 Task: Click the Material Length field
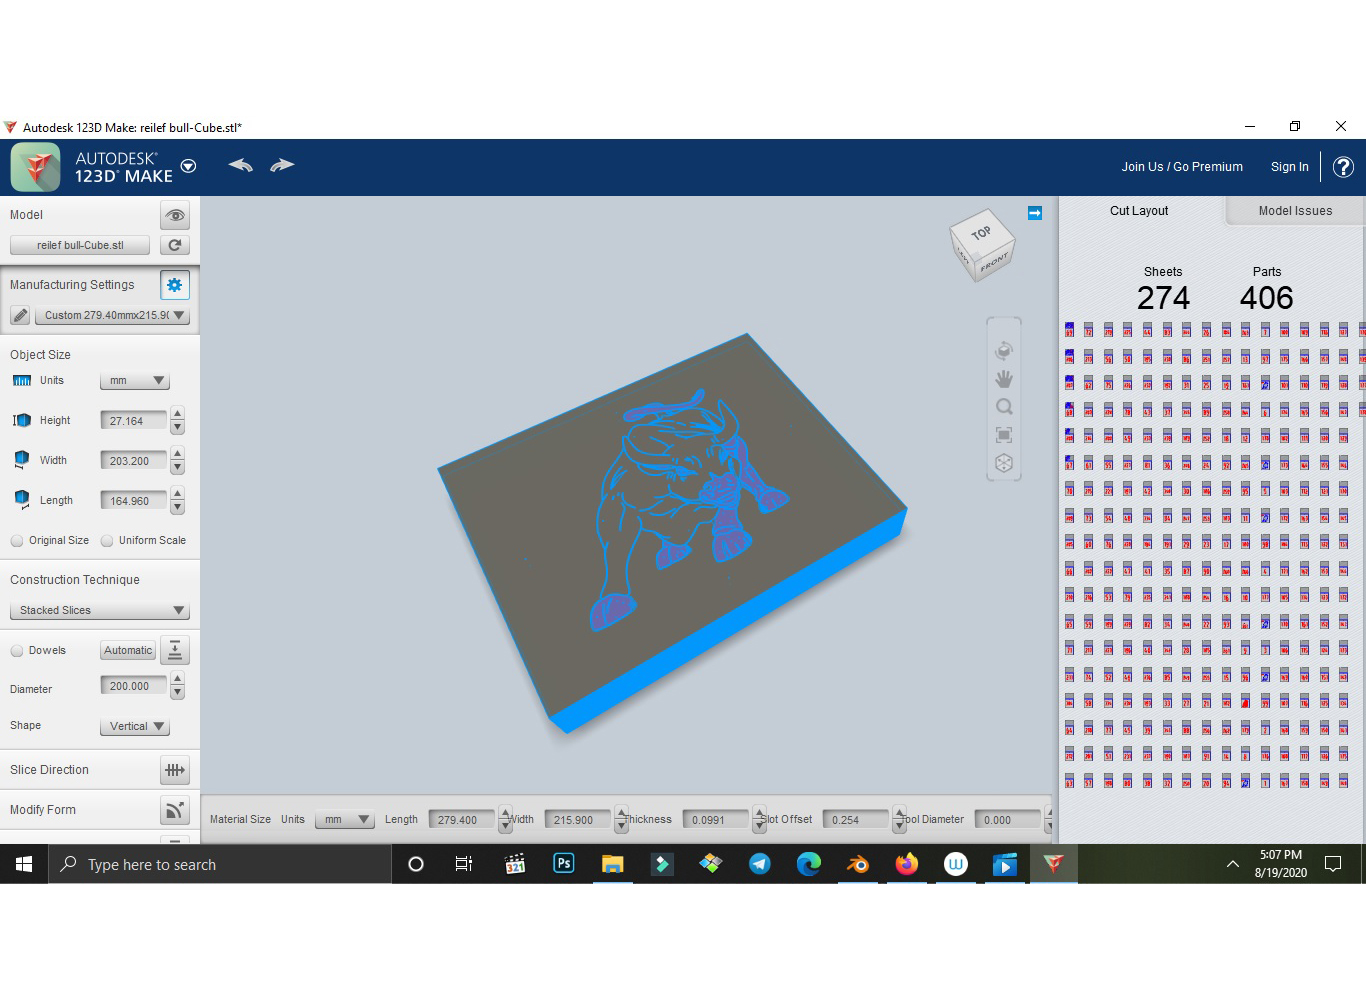461,820
